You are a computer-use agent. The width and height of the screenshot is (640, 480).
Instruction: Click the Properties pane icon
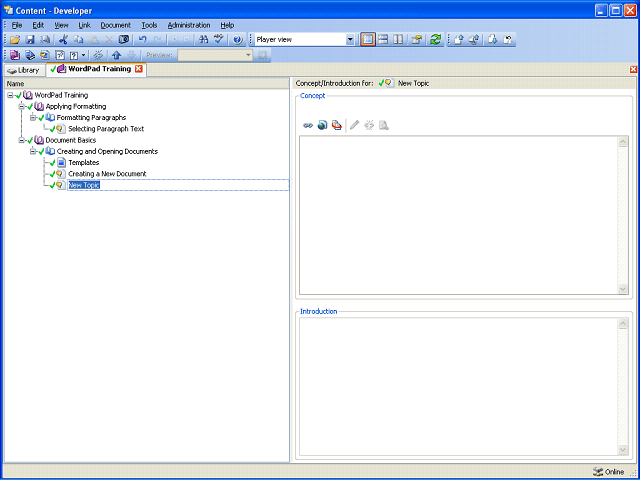click(x=416, y=40)
